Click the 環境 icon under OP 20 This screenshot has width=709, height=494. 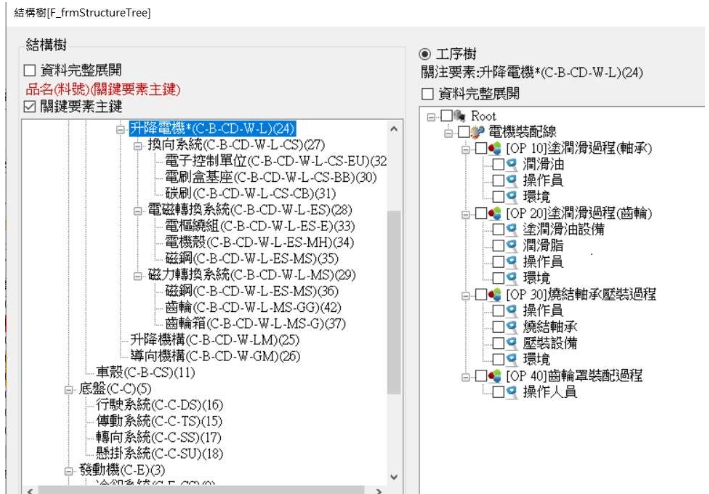(512, 278)
